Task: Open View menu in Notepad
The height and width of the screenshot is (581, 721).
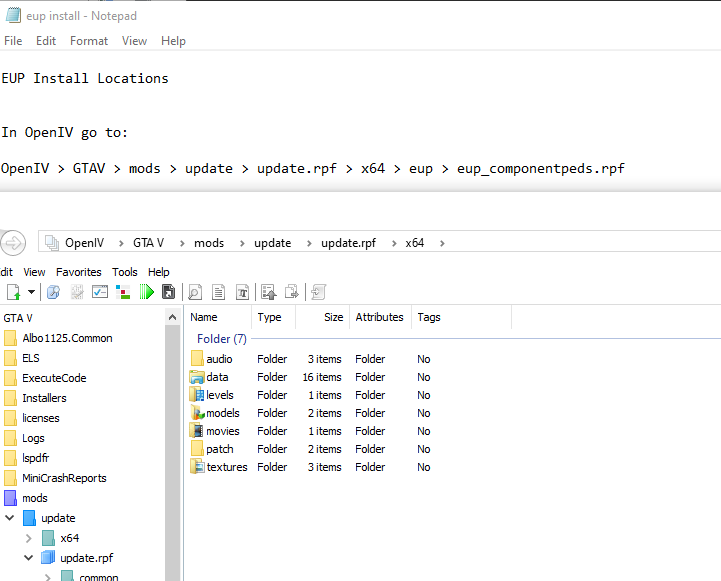Action: pos(134,41)
